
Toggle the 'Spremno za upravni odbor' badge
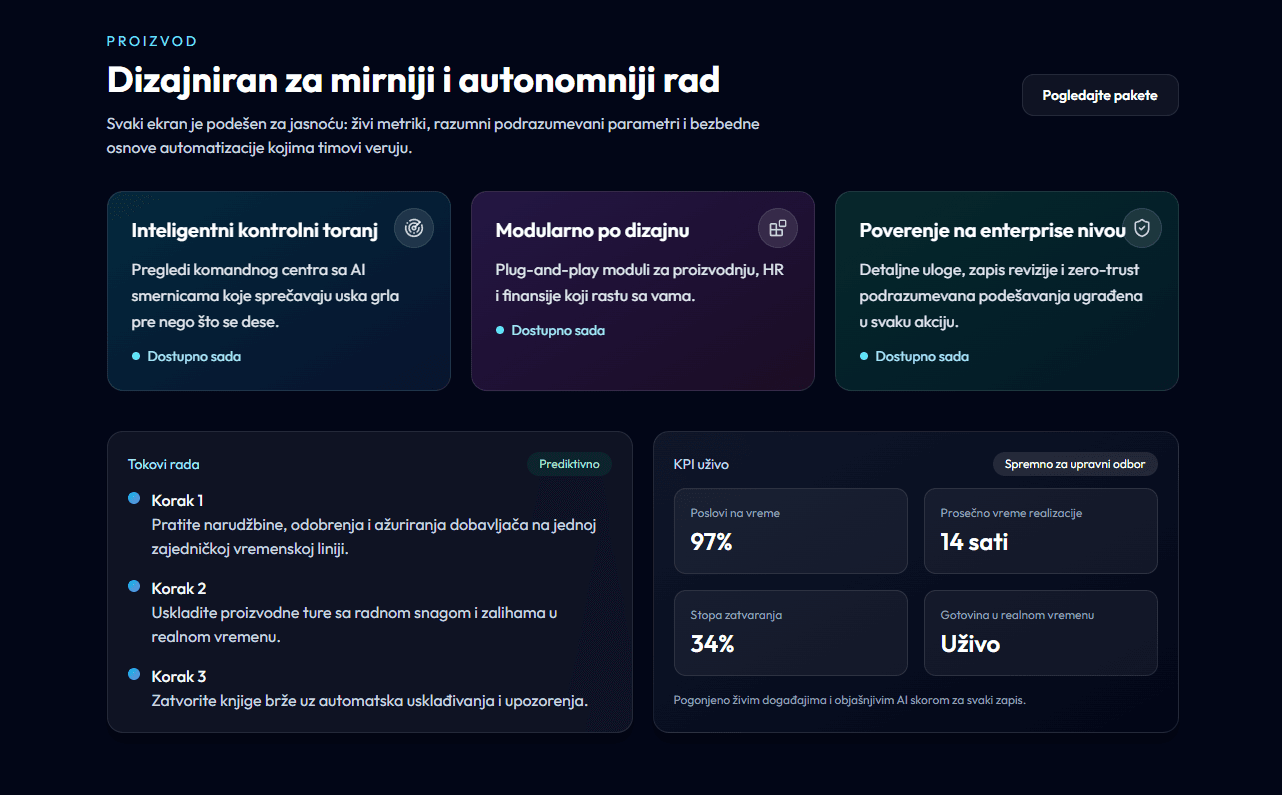point(1075,463)
